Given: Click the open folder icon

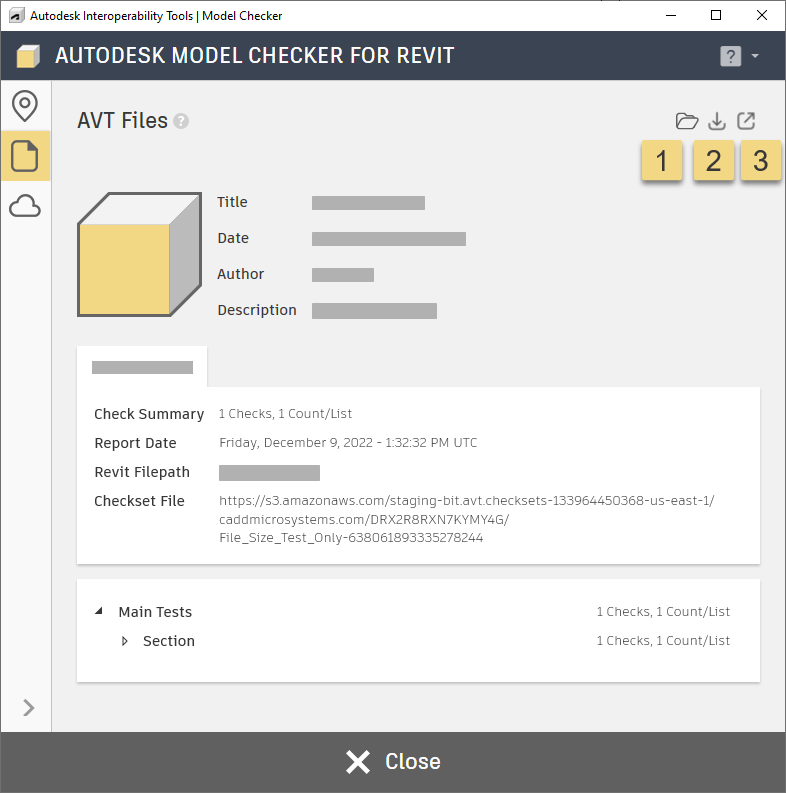Looking at the screenshot, I should 686,121.
